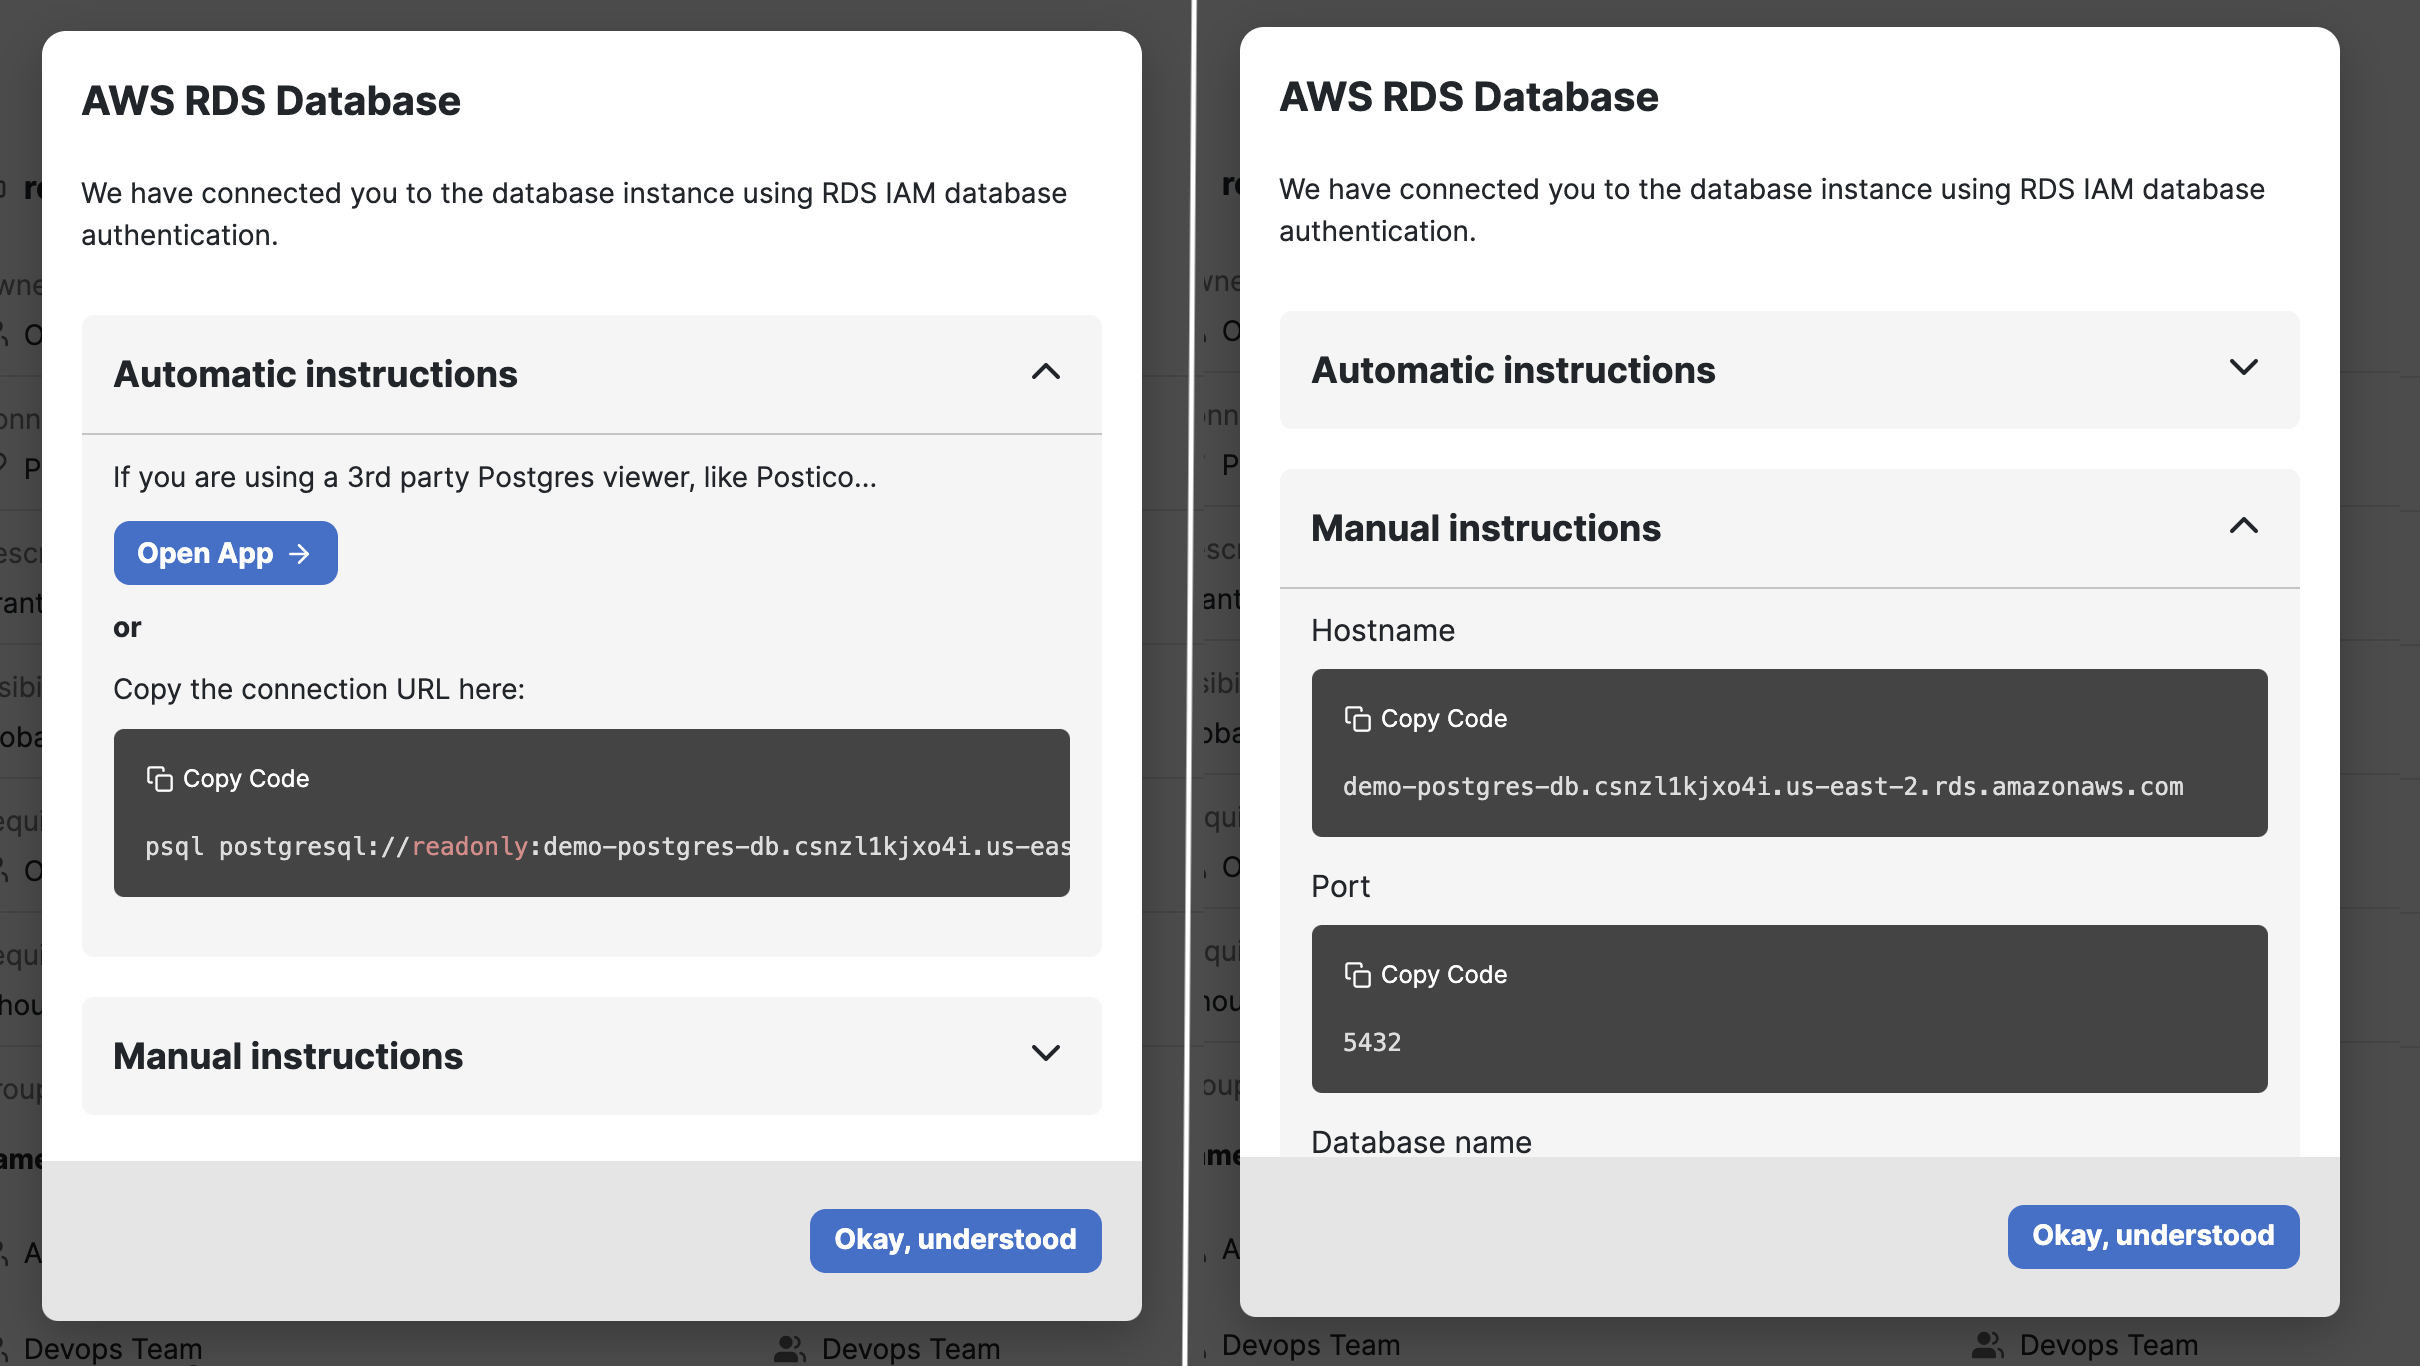Screen dimensions: 2420x1366
Task: Collapse Automatic instructions in left dialog
Action: click(x=1045, y=373)
